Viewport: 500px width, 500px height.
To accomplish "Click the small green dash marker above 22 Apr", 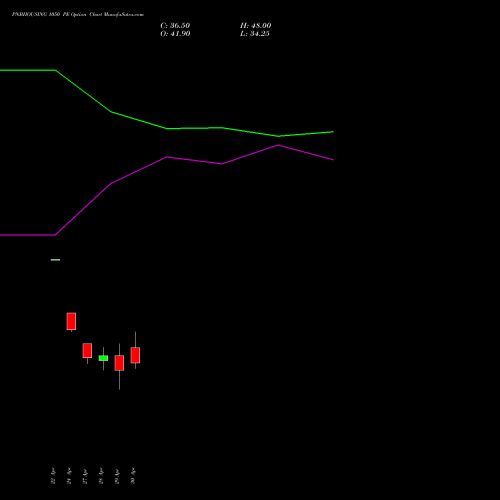I will tap(55, 260).
